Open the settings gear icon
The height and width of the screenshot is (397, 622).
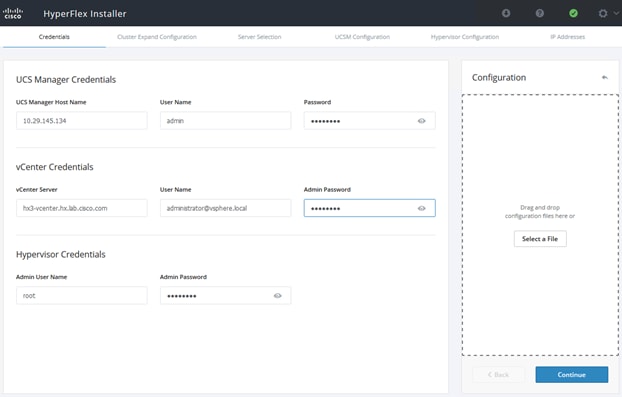coord(603,13)
